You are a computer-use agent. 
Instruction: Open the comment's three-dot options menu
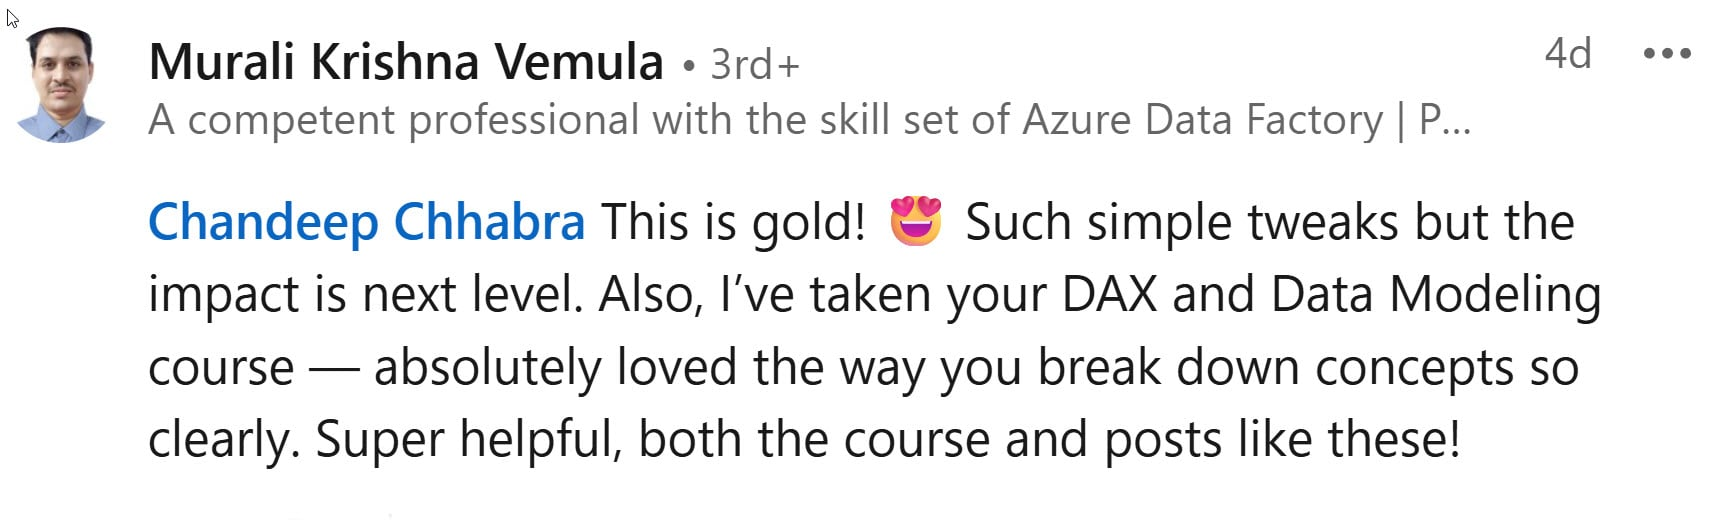pyautogui.click(x=1666, y=54)
